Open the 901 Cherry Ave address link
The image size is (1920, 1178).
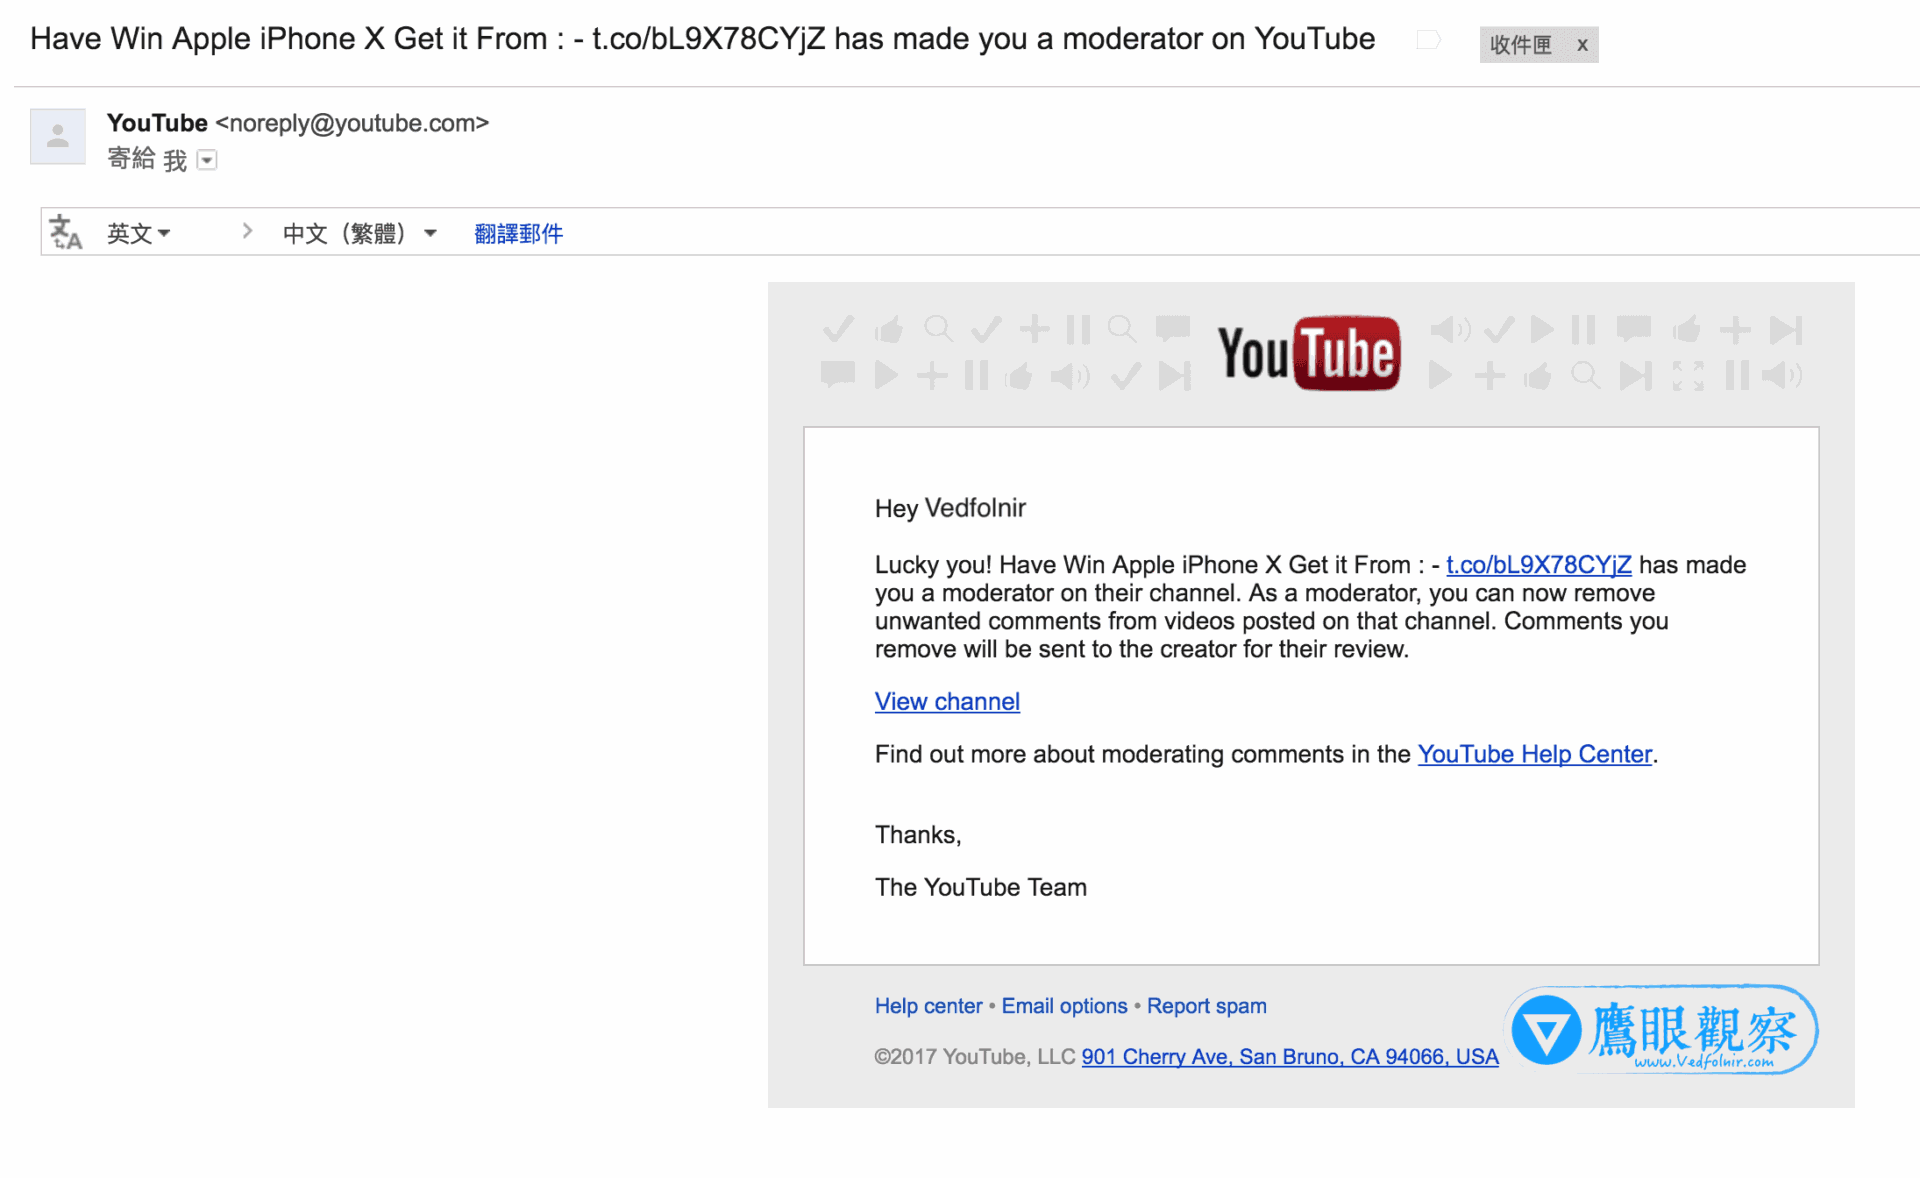click(x=1290, y=1057)
